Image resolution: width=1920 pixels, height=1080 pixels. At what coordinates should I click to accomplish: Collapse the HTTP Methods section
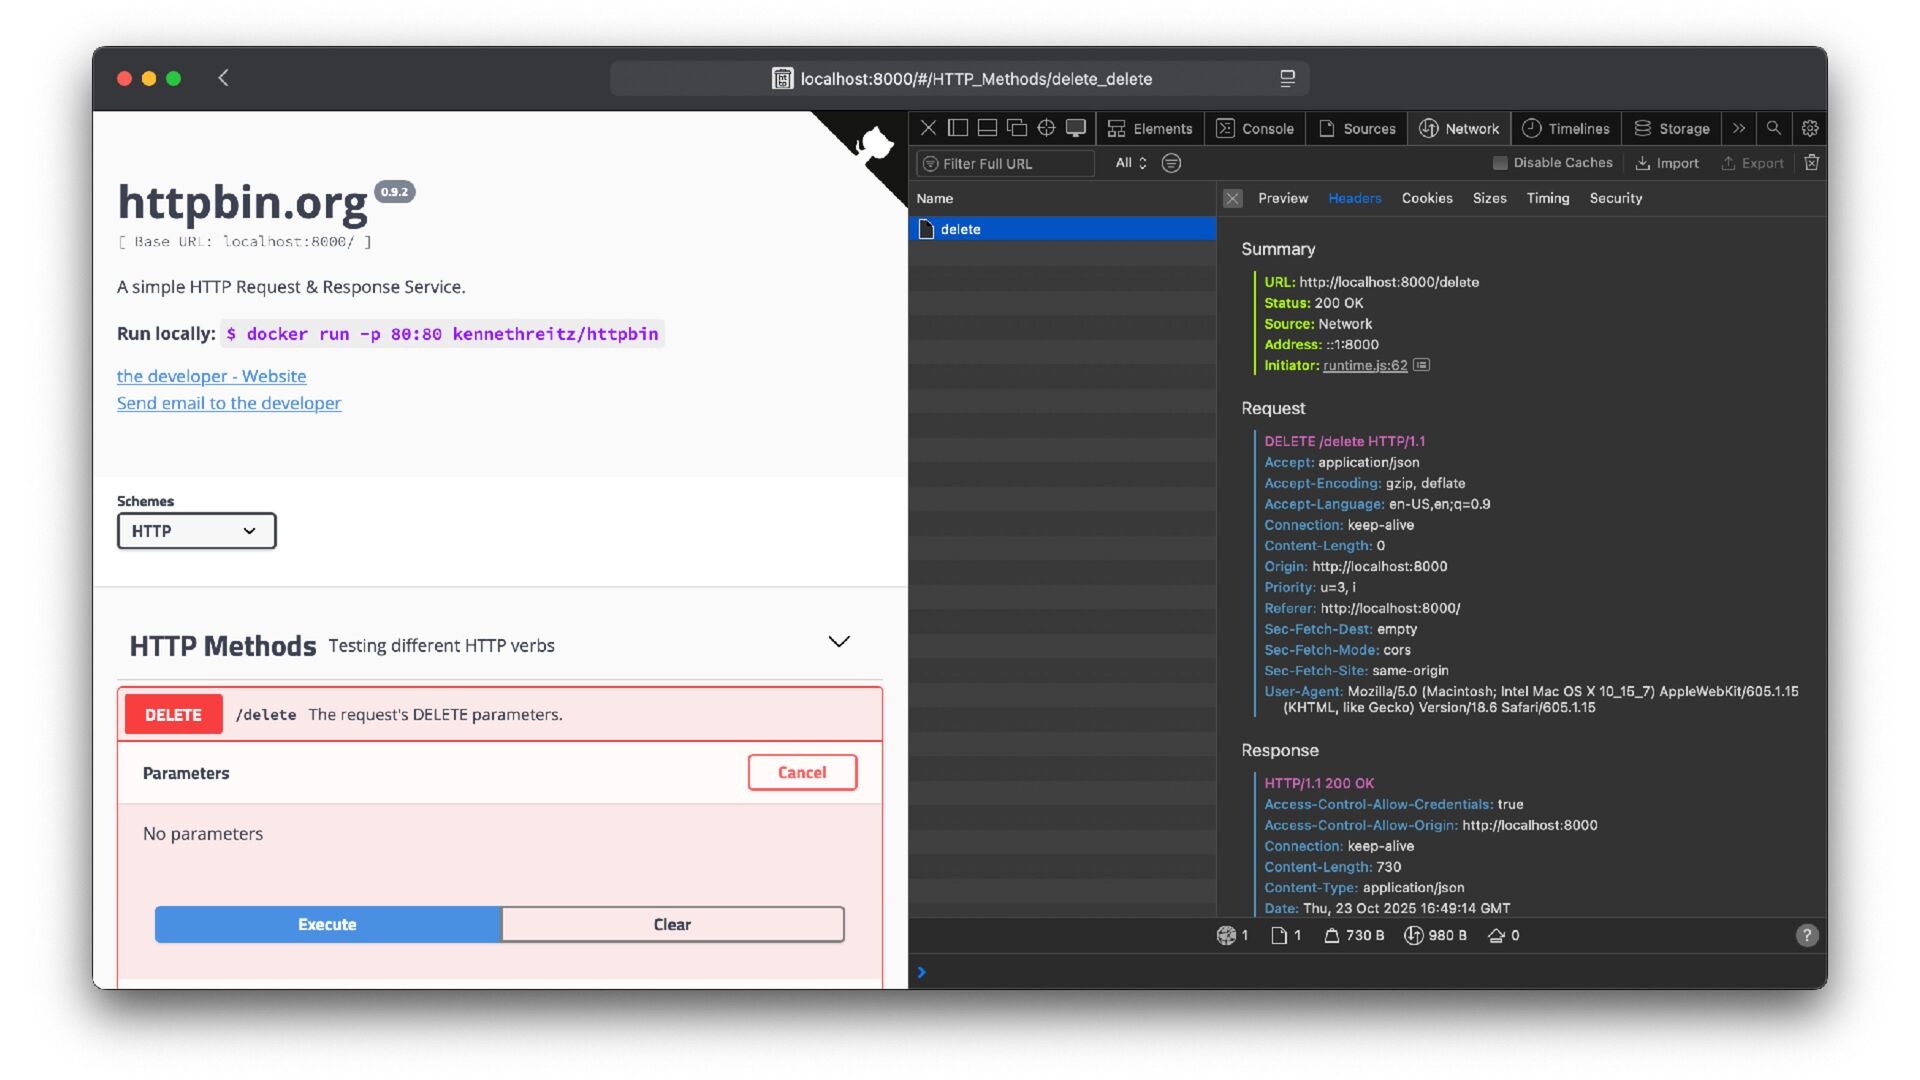click(838, 642)
